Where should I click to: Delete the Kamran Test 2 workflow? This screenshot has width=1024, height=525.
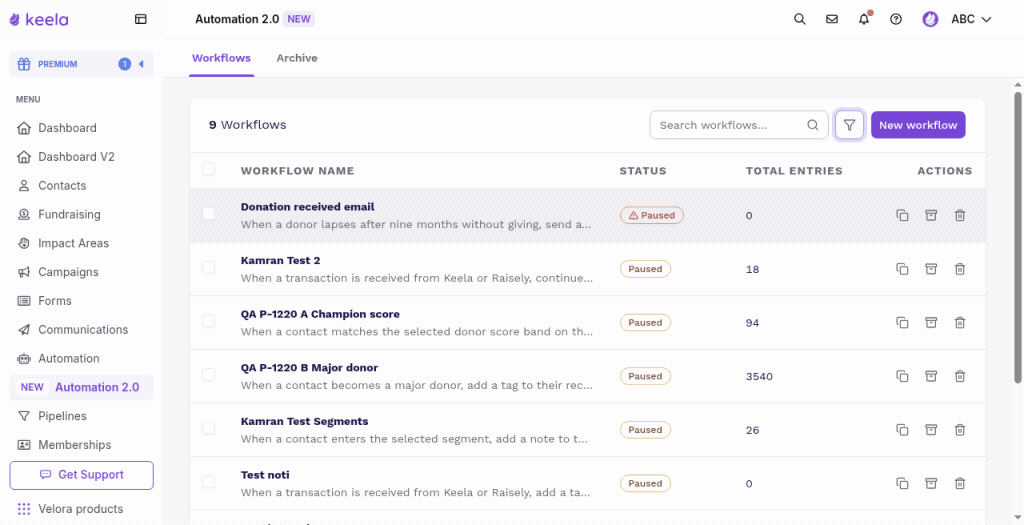tap(959, 269)
